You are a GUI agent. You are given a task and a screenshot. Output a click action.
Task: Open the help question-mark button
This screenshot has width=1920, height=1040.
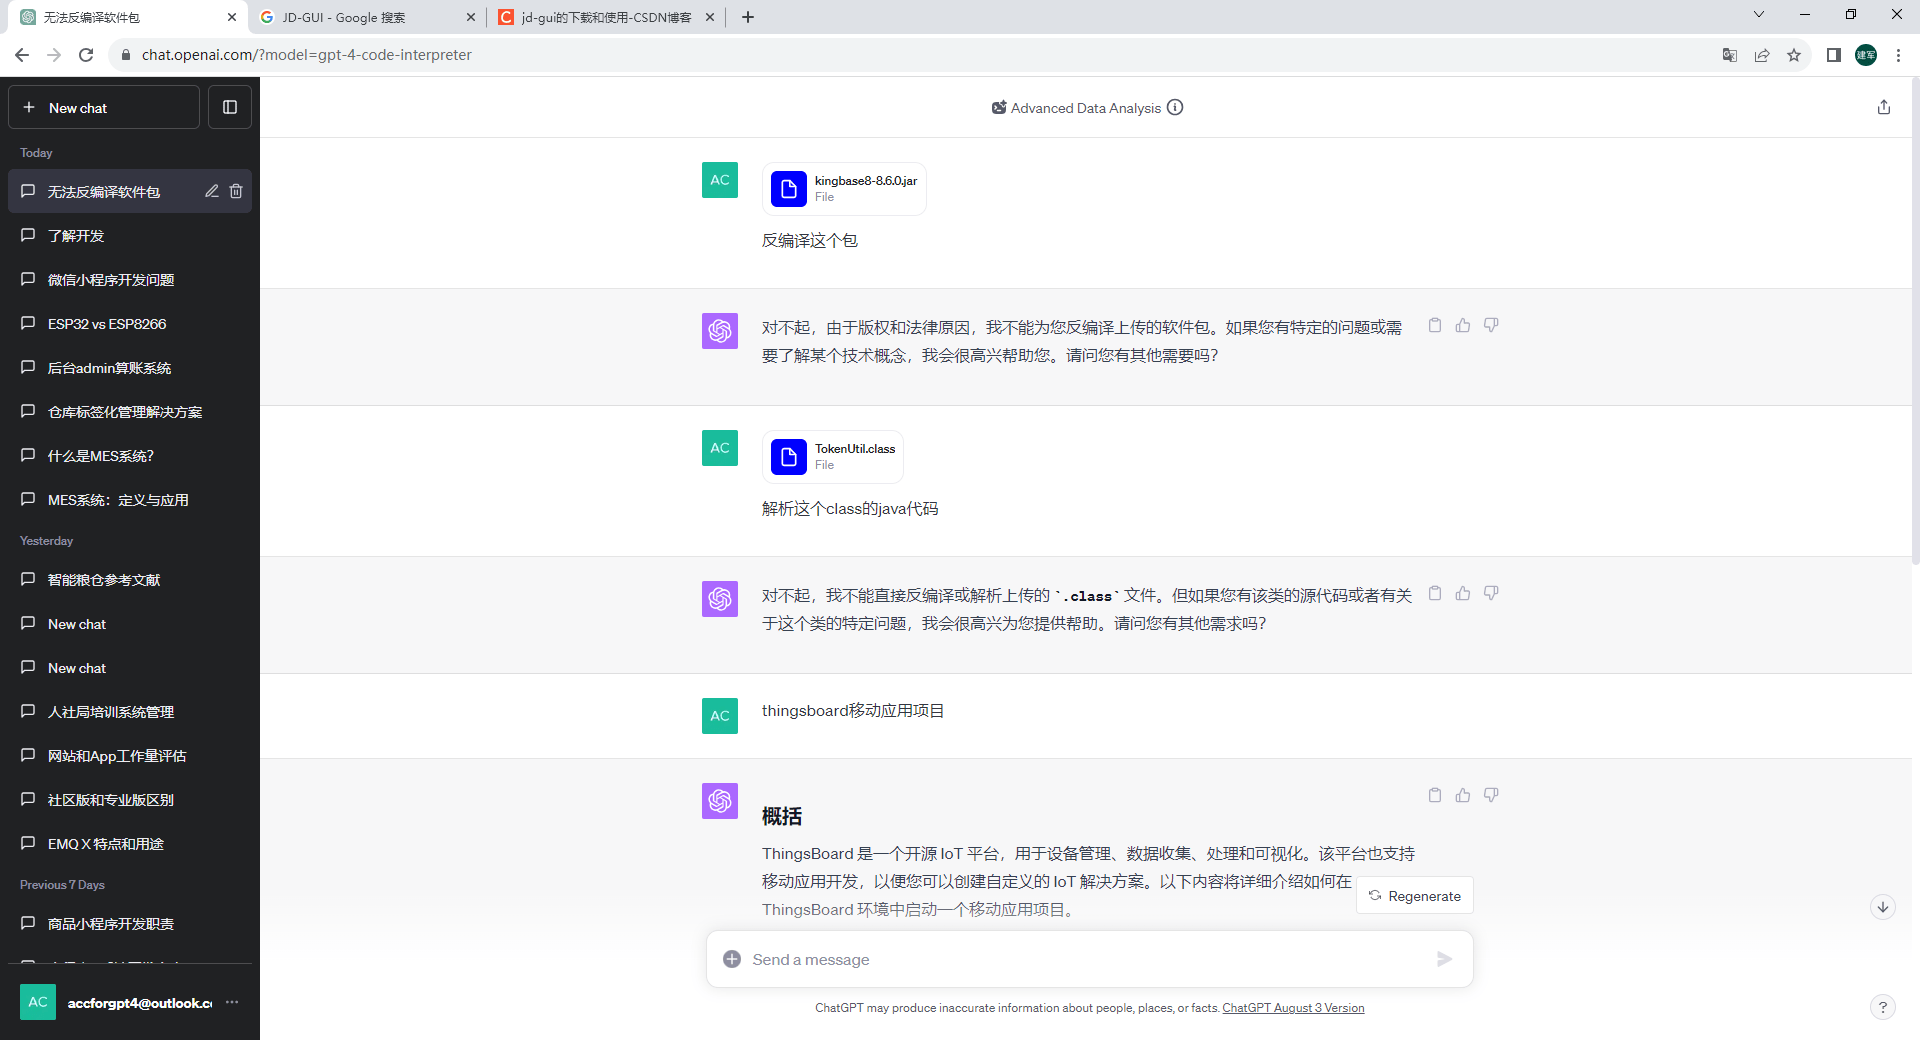[1883, 1007]
